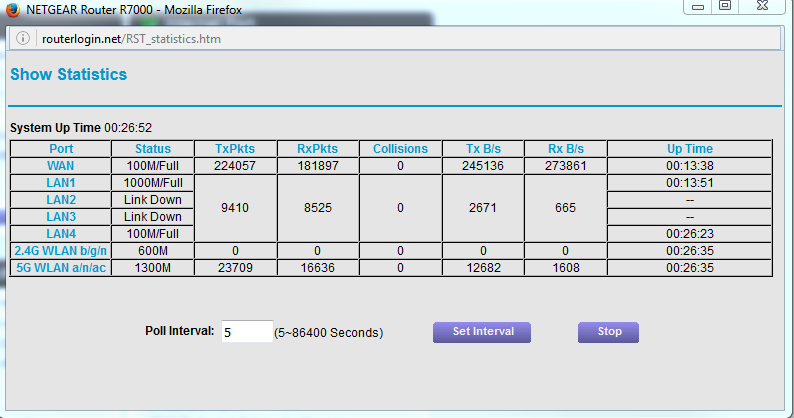Select the LAN1 port label
Viewport: 794px width, 418px height.
click(61, 183)
